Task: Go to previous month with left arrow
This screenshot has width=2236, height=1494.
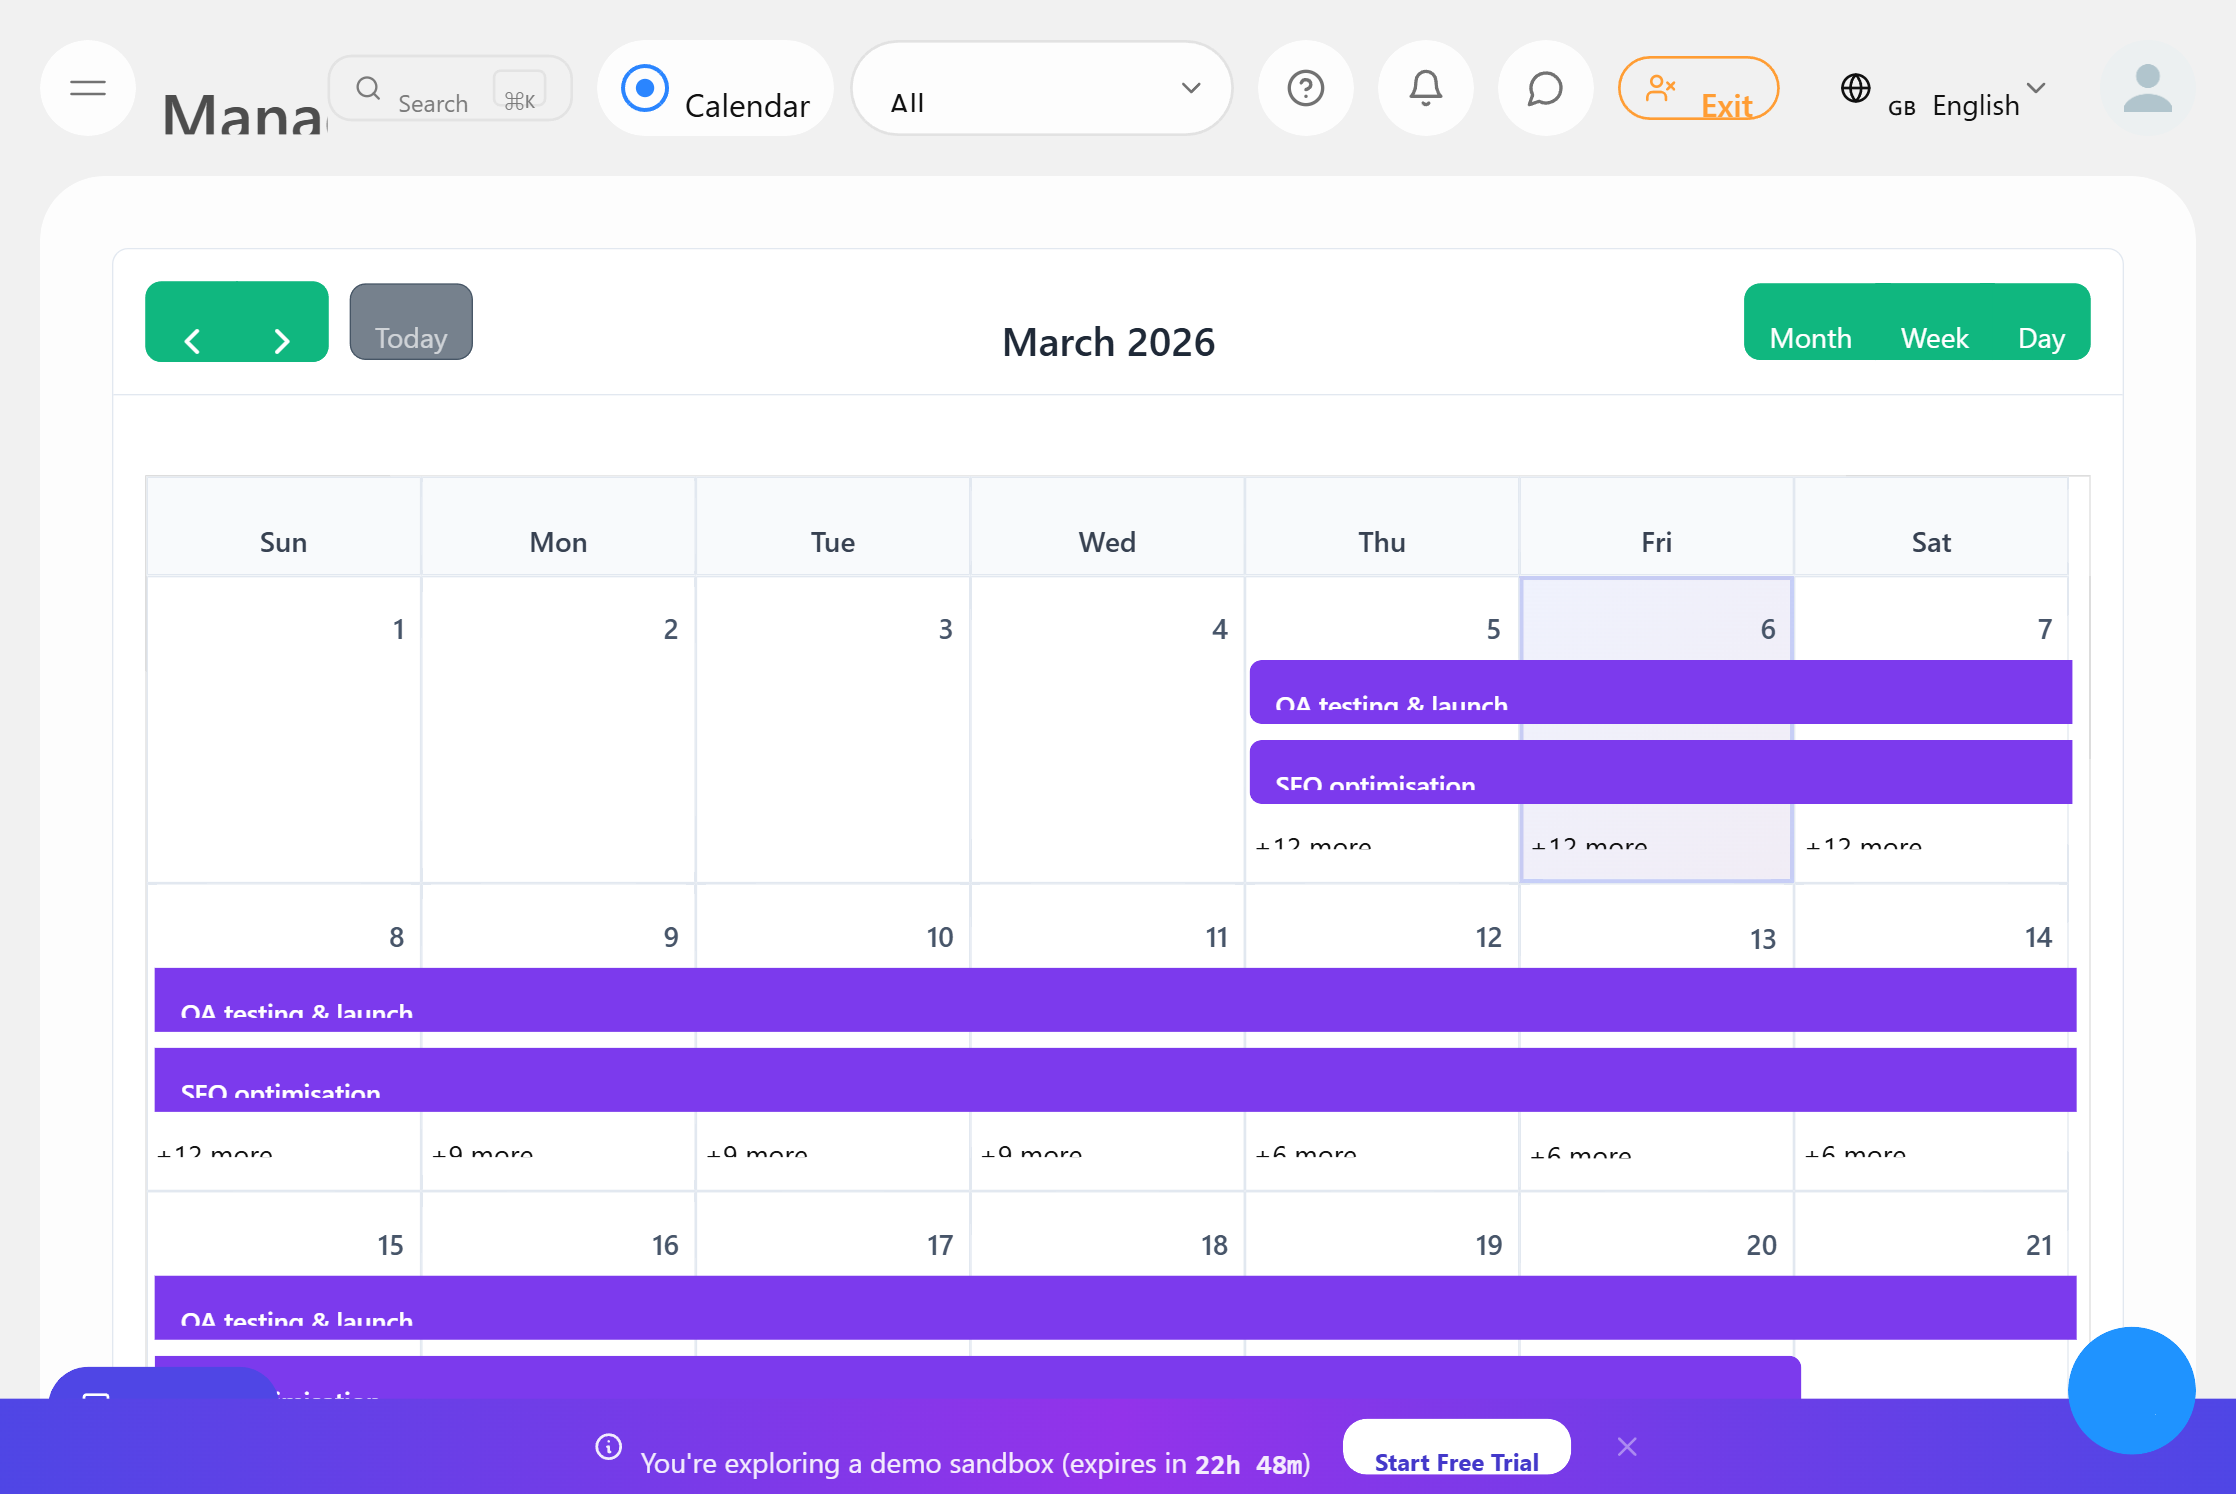Action: pos(193,339)
